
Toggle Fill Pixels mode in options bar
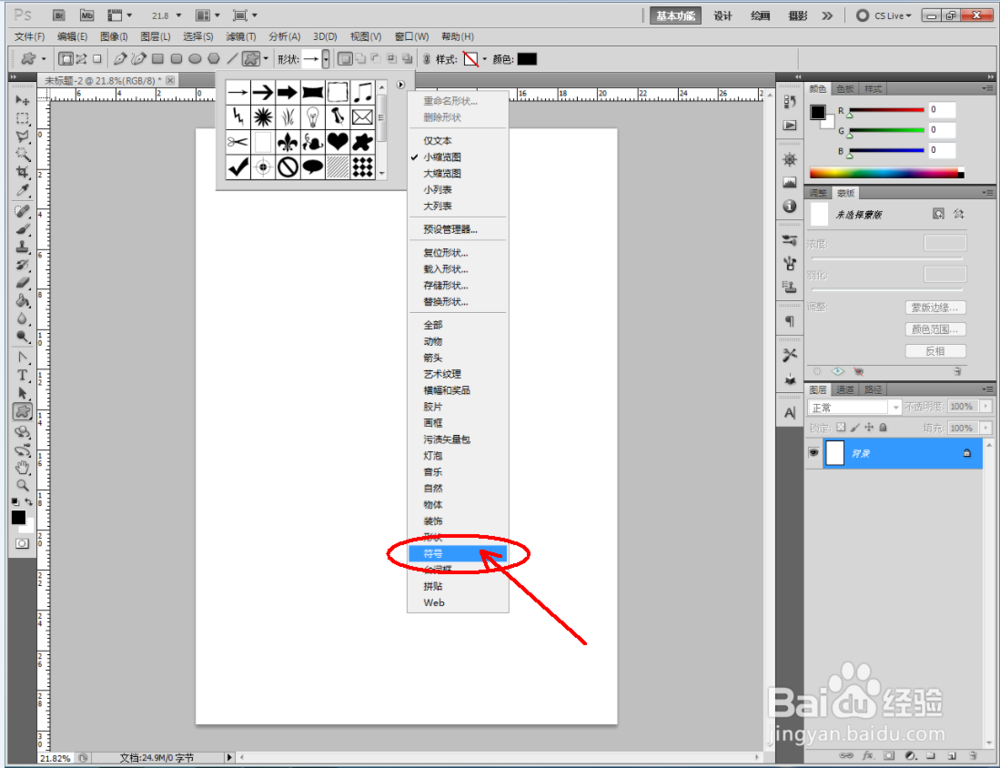tap(97, 59)
